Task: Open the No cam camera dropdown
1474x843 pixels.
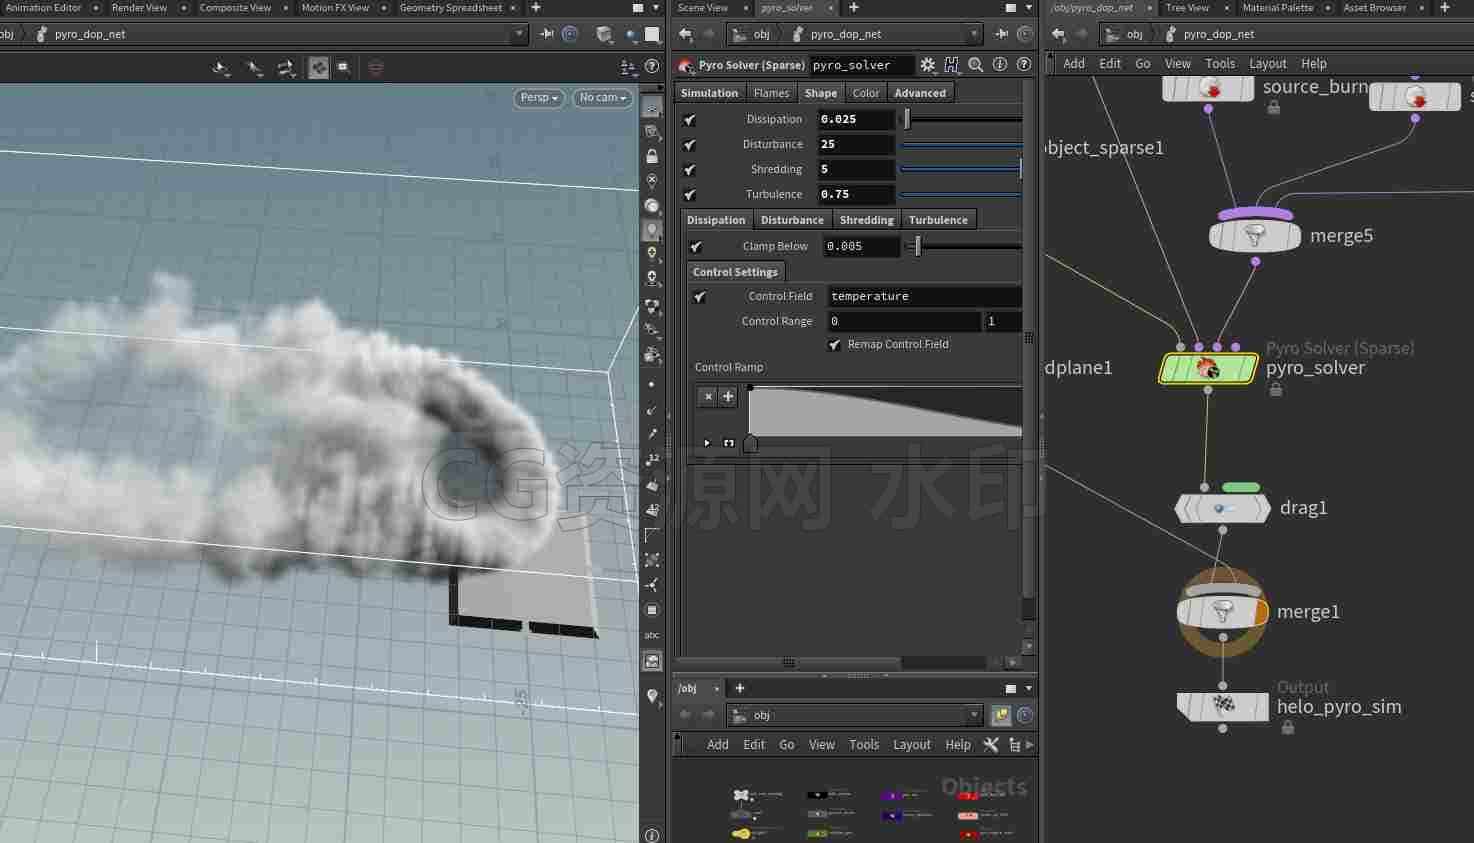Action: pos(603,98)
